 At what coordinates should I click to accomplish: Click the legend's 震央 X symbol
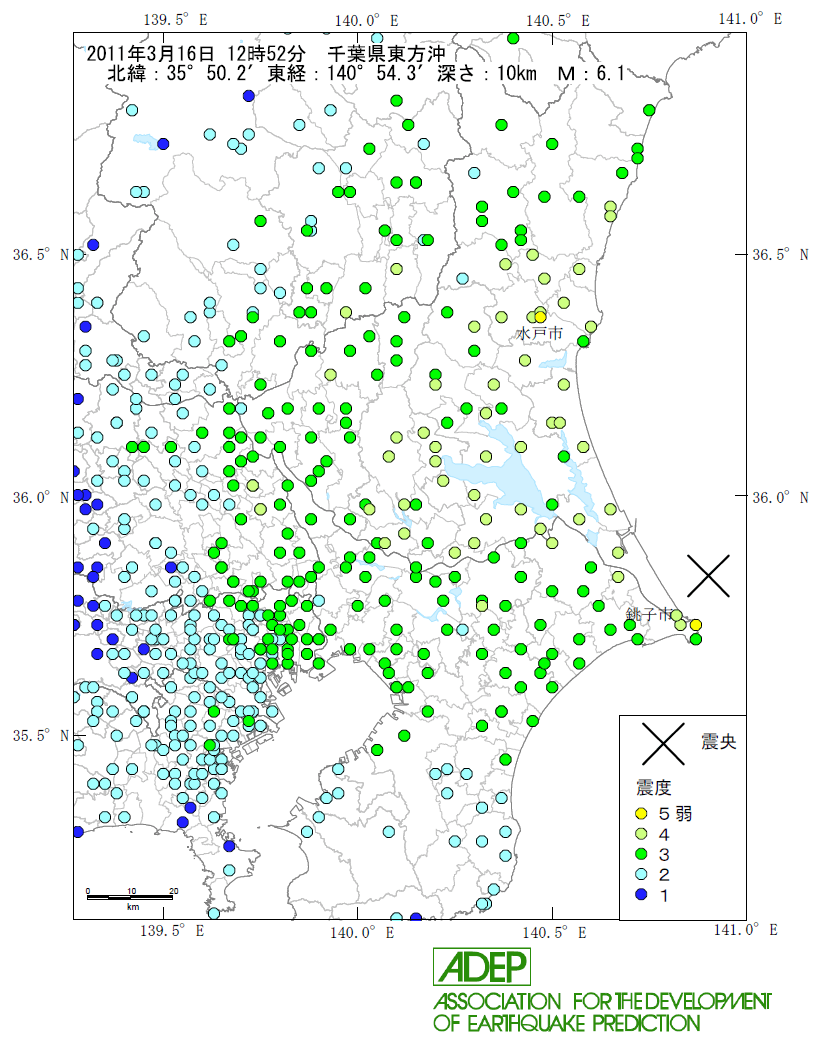(663, 744)
